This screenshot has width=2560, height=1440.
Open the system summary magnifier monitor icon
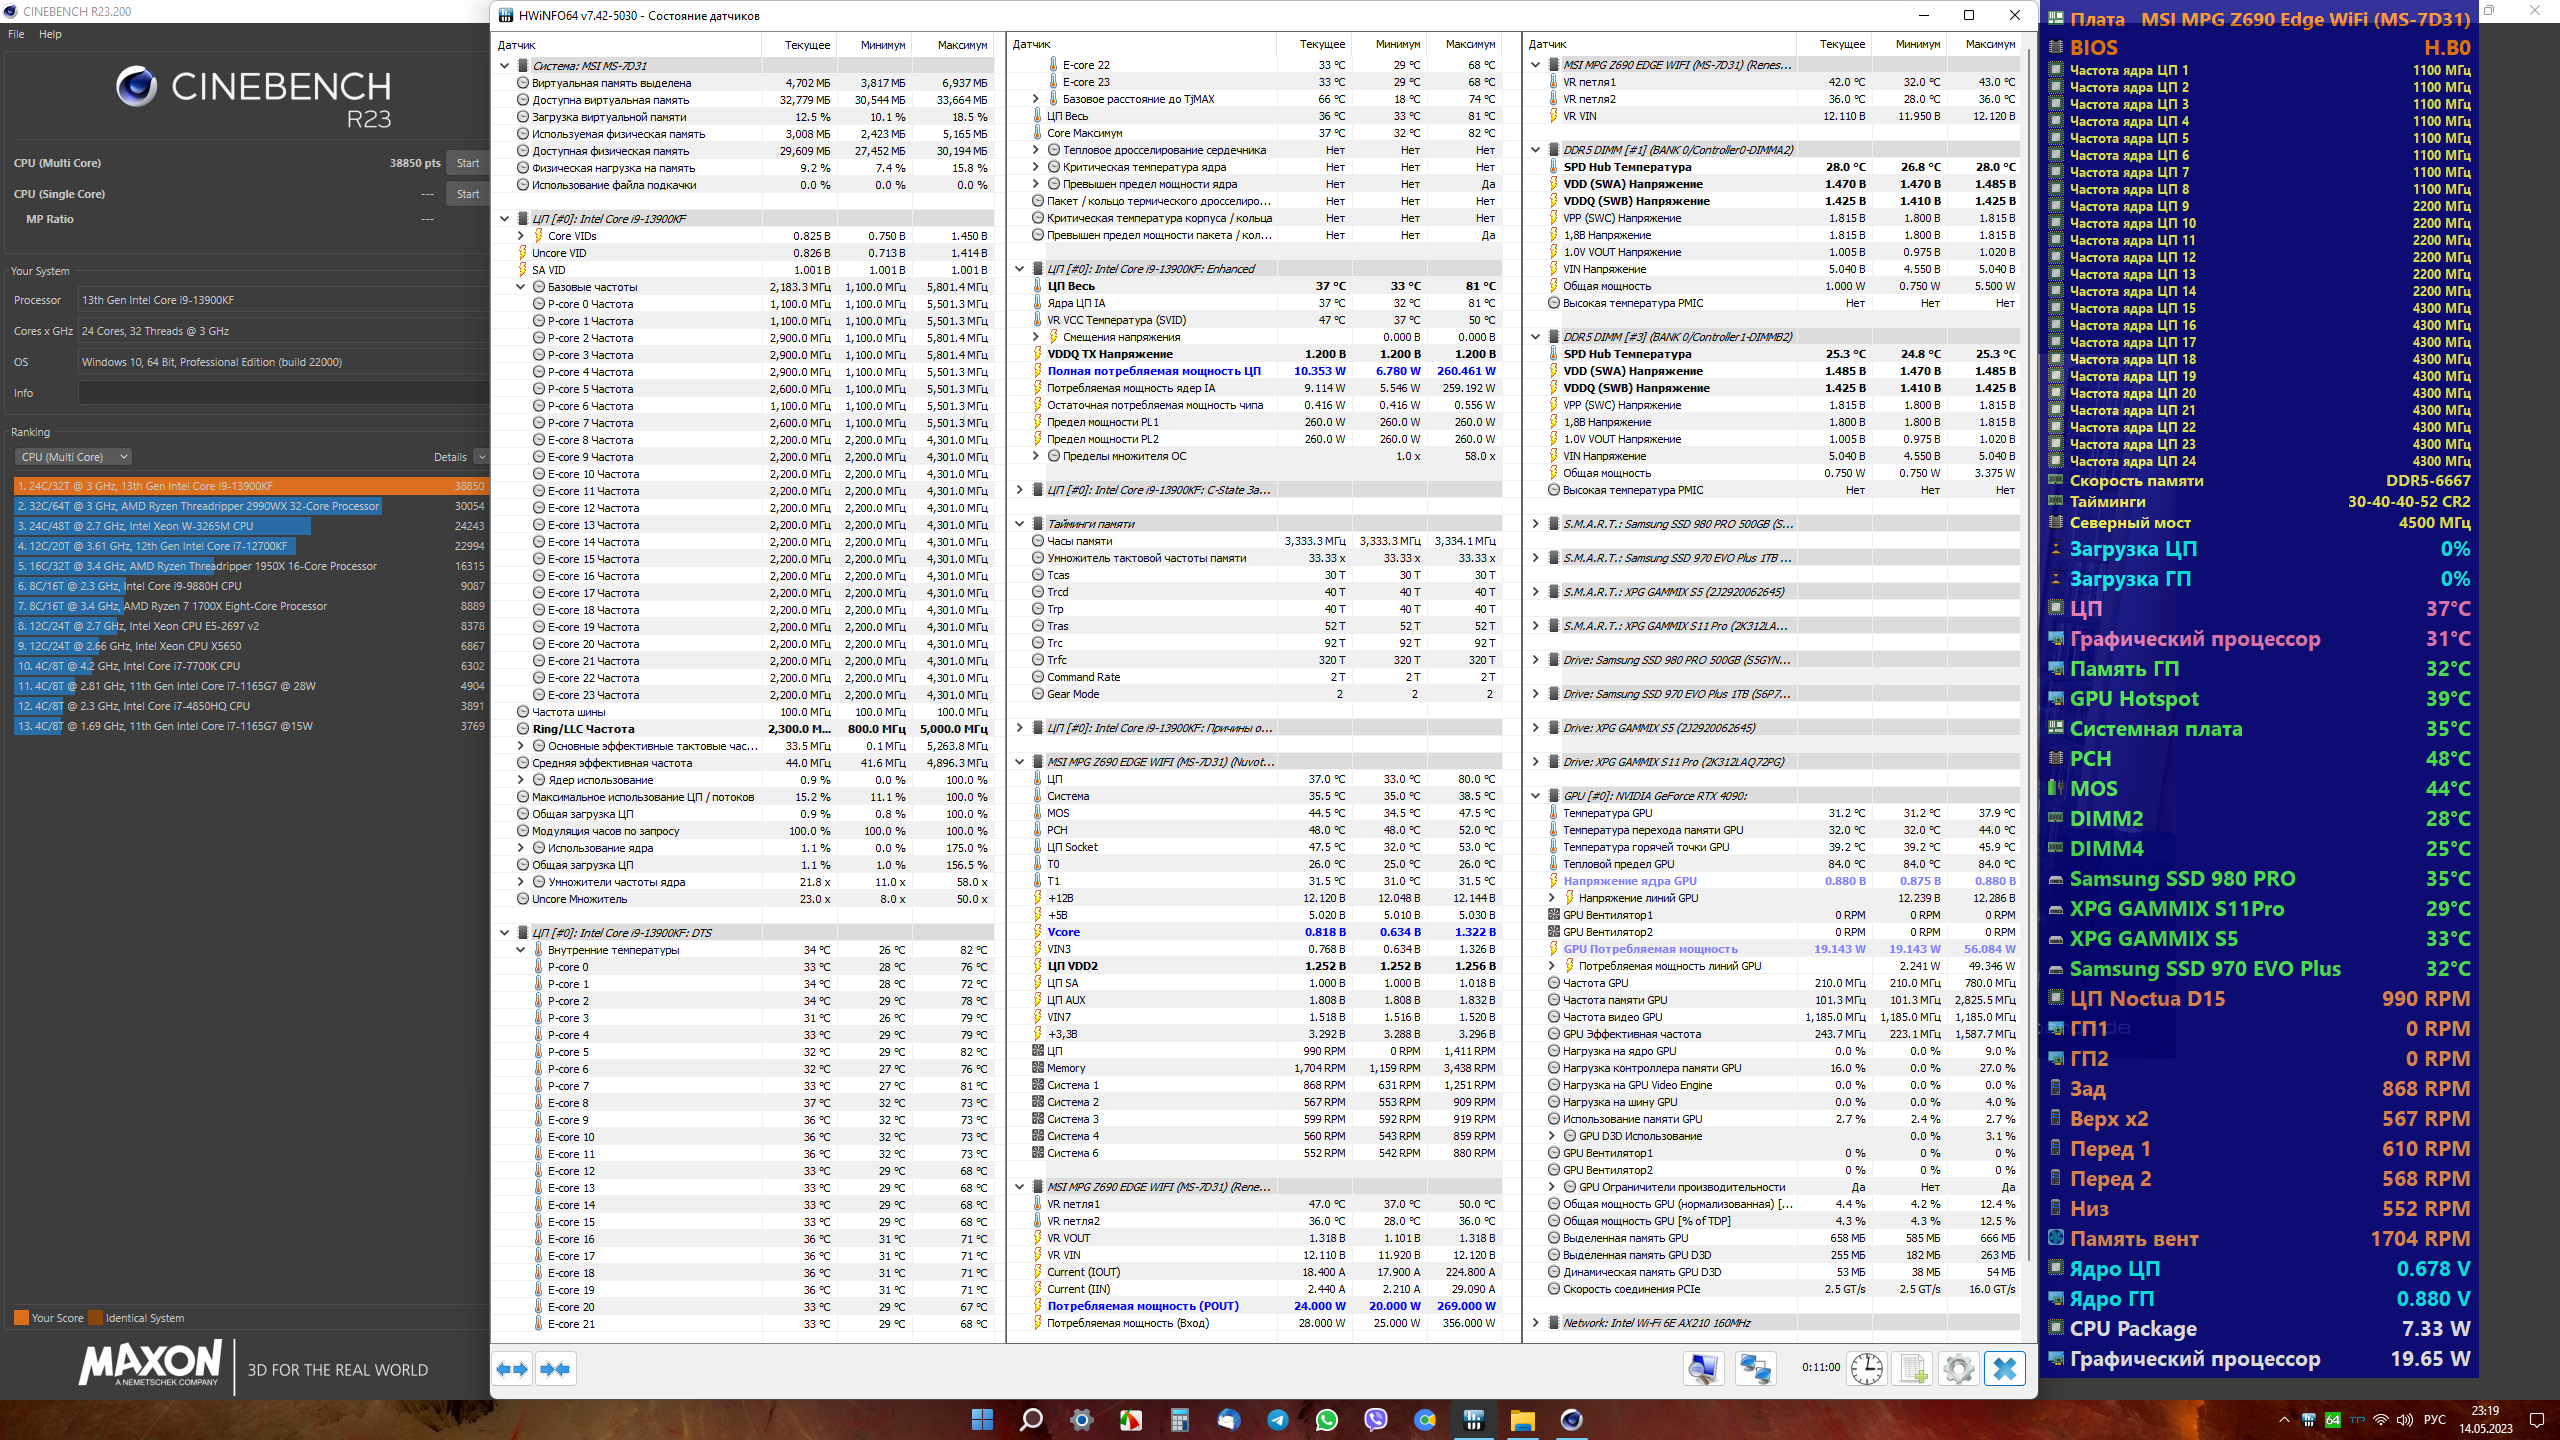tap(1703, 1368)
